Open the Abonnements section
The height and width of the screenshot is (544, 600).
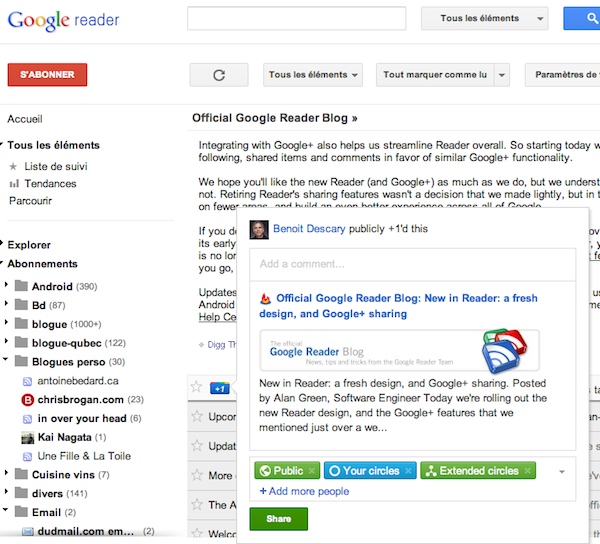pos(42,264)
